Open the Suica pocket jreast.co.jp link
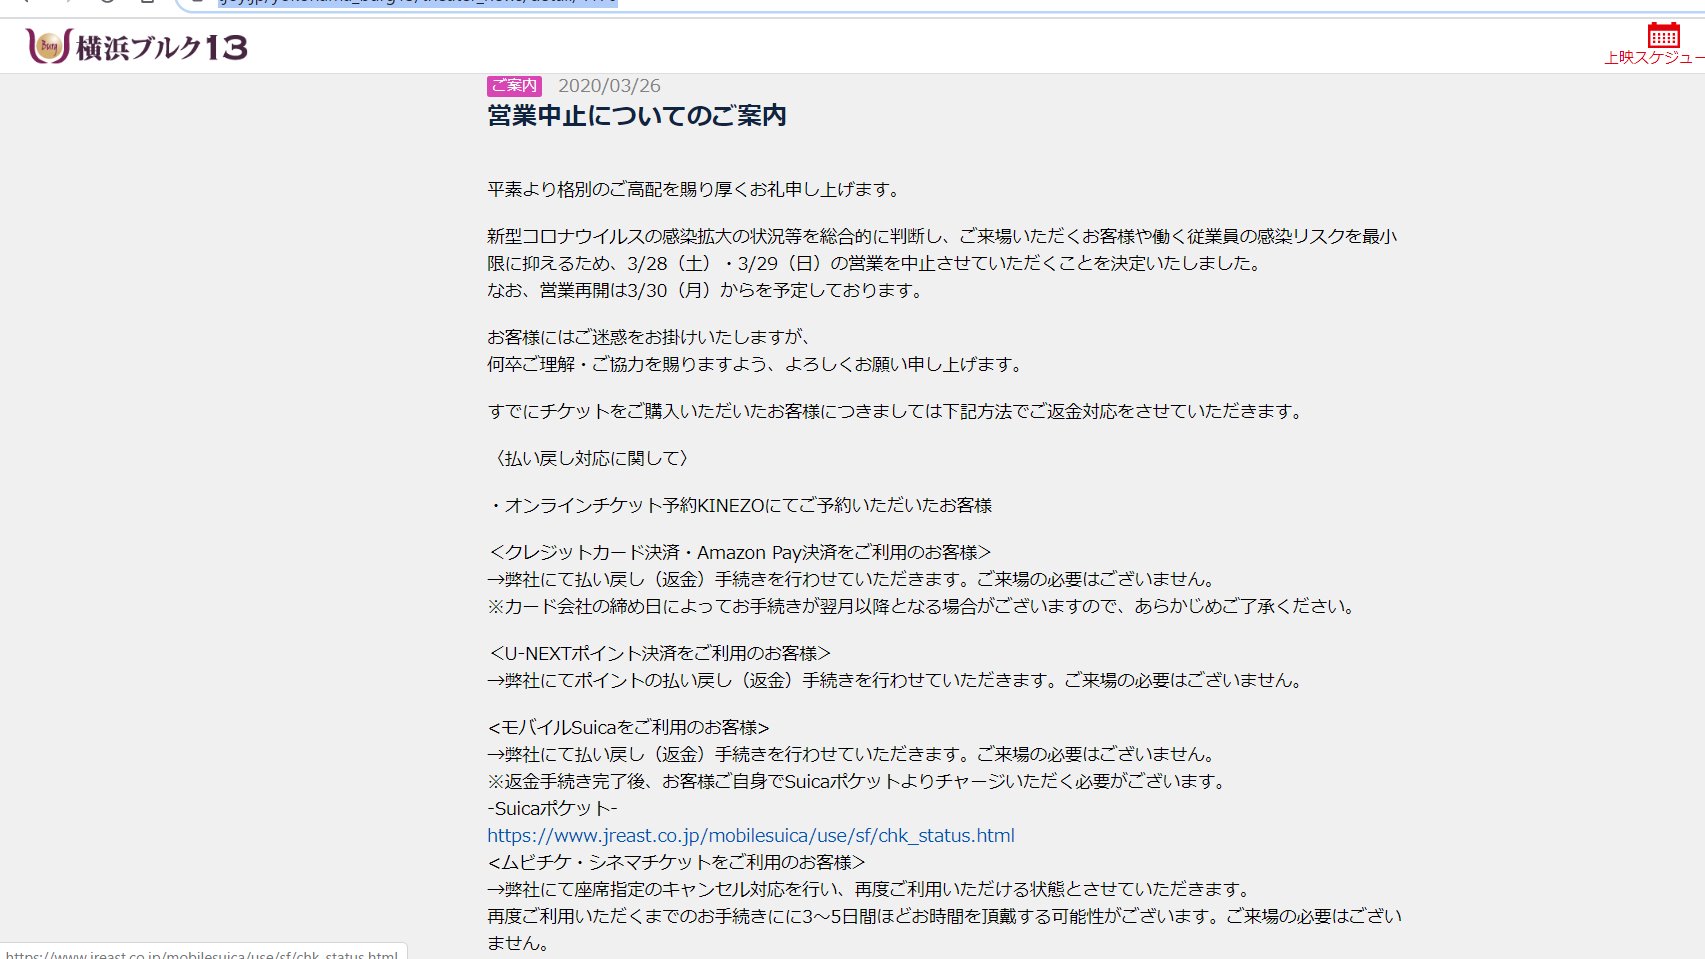Screen dimensions: 1705x959 751,835
